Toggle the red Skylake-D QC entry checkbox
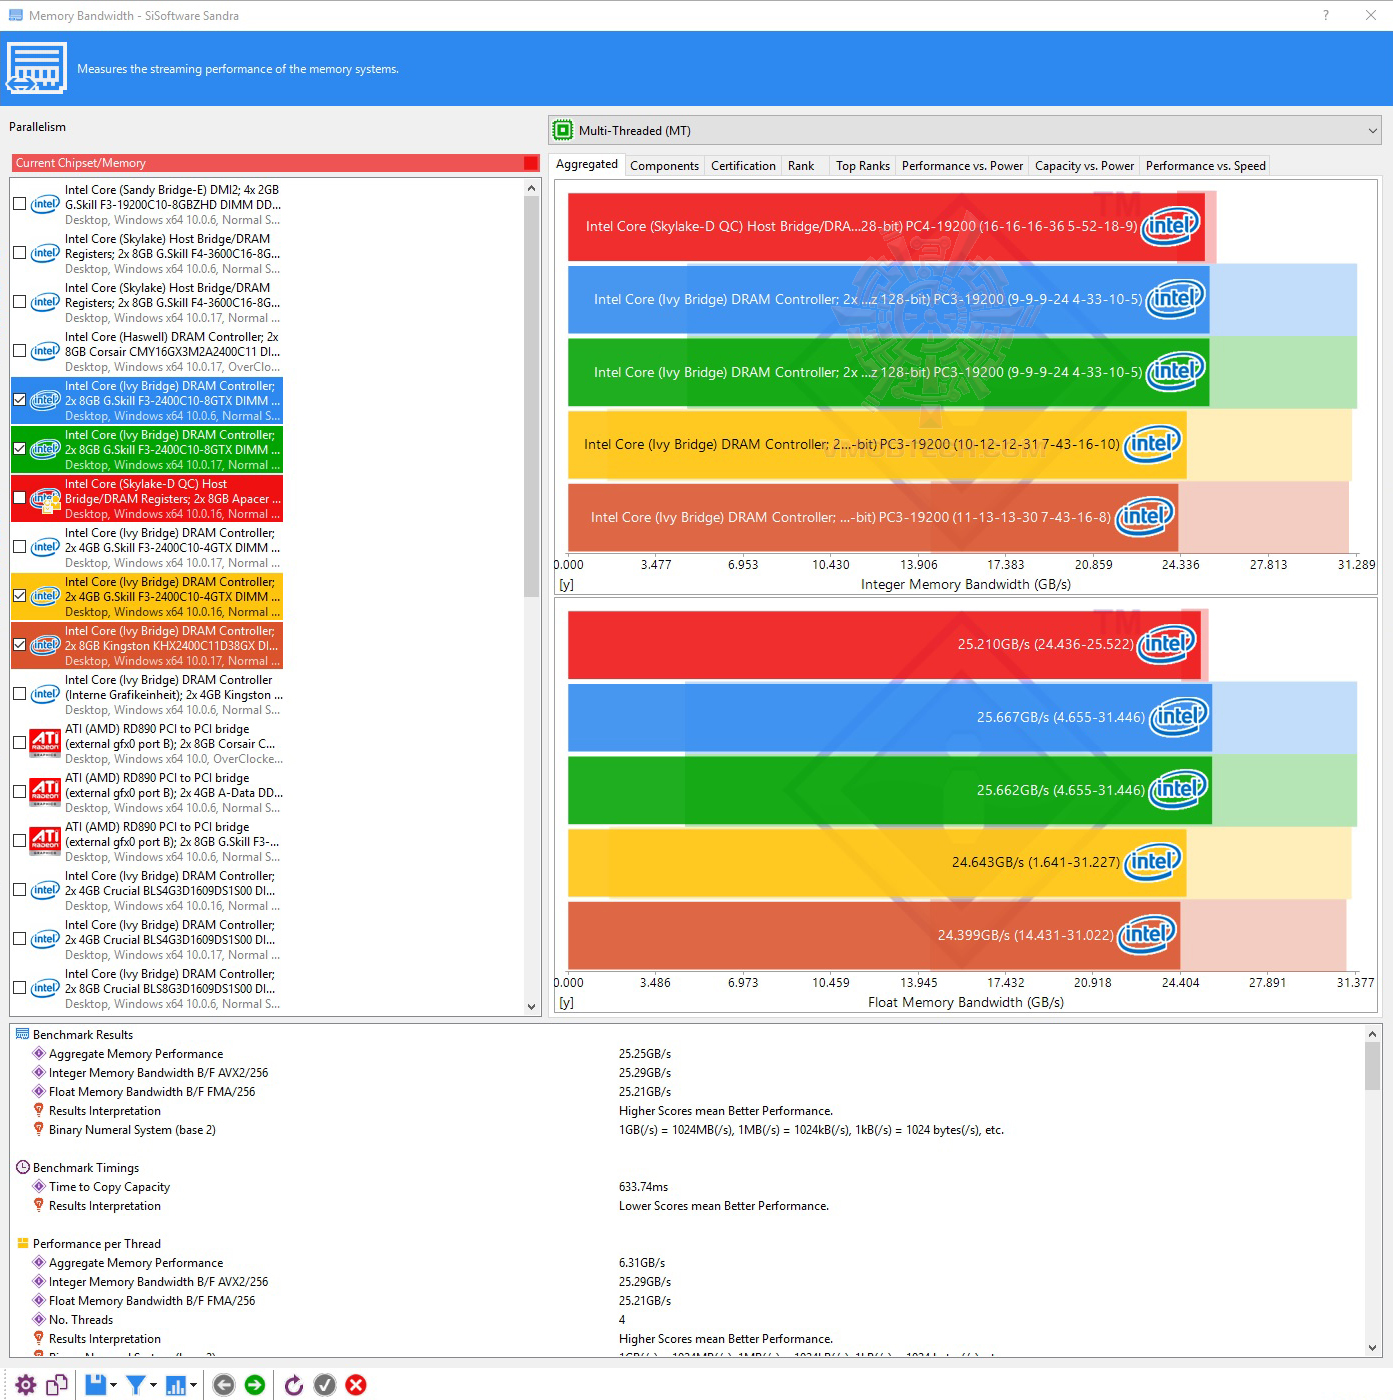Image resolution: width=1393 pixels, height=1400 pixels. 19,498
